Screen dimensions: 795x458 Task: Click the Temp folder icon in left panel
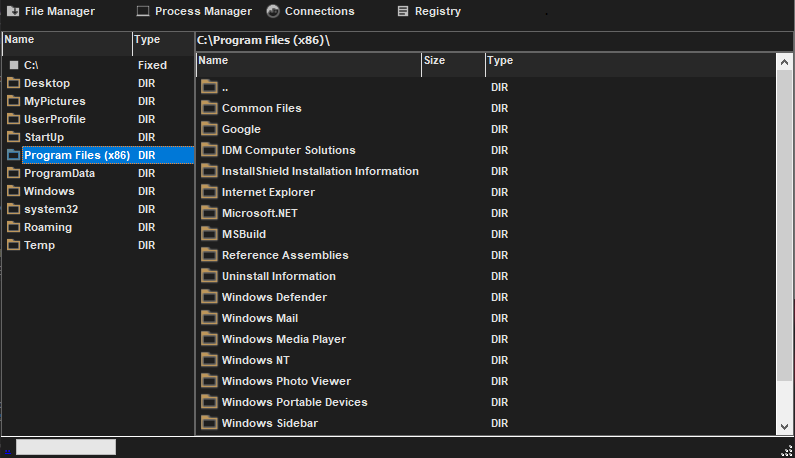coord(14,245)
